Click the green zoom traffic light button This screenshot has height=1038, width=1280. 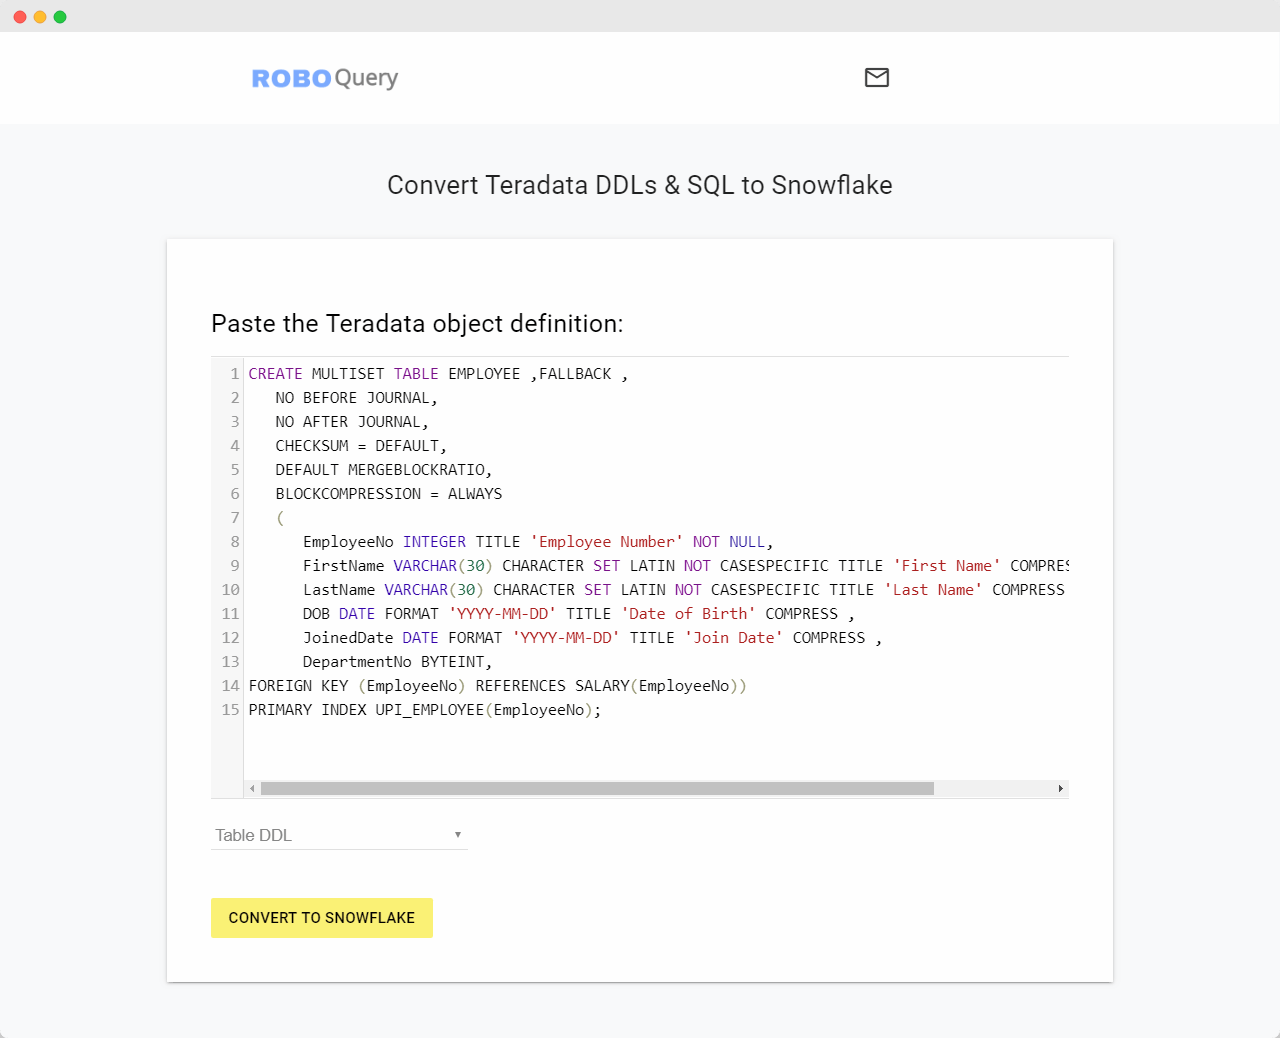click(60, 16)
